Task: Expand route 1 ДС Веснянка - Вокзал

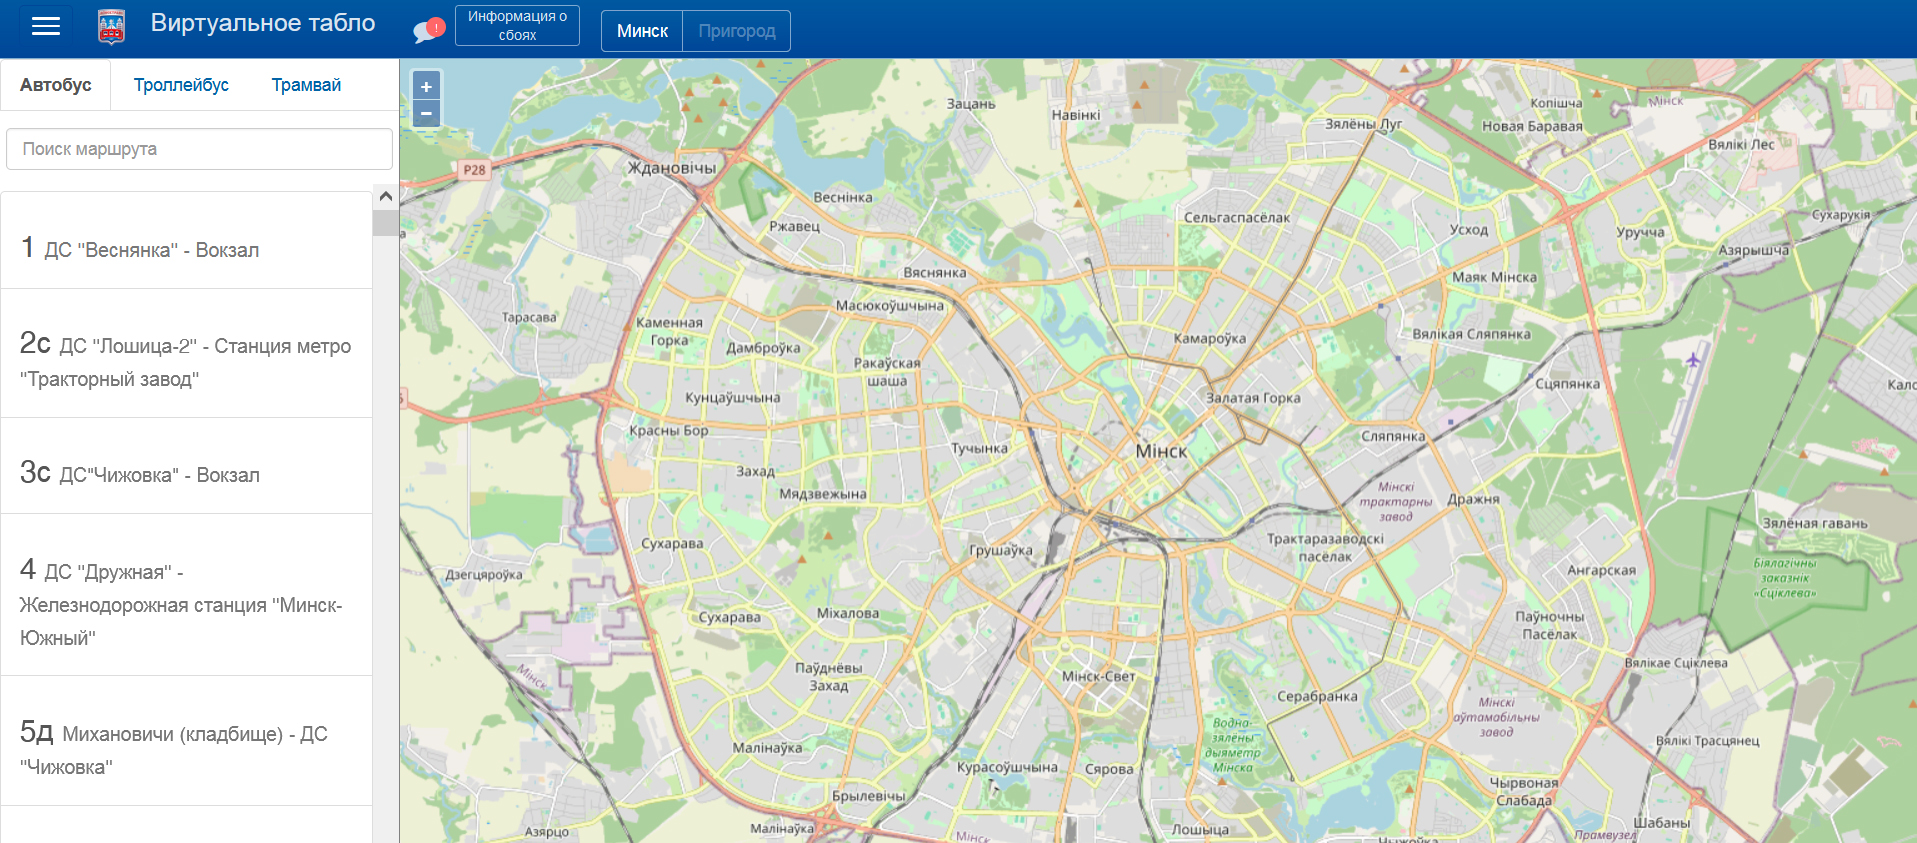Action: [186, 248]
